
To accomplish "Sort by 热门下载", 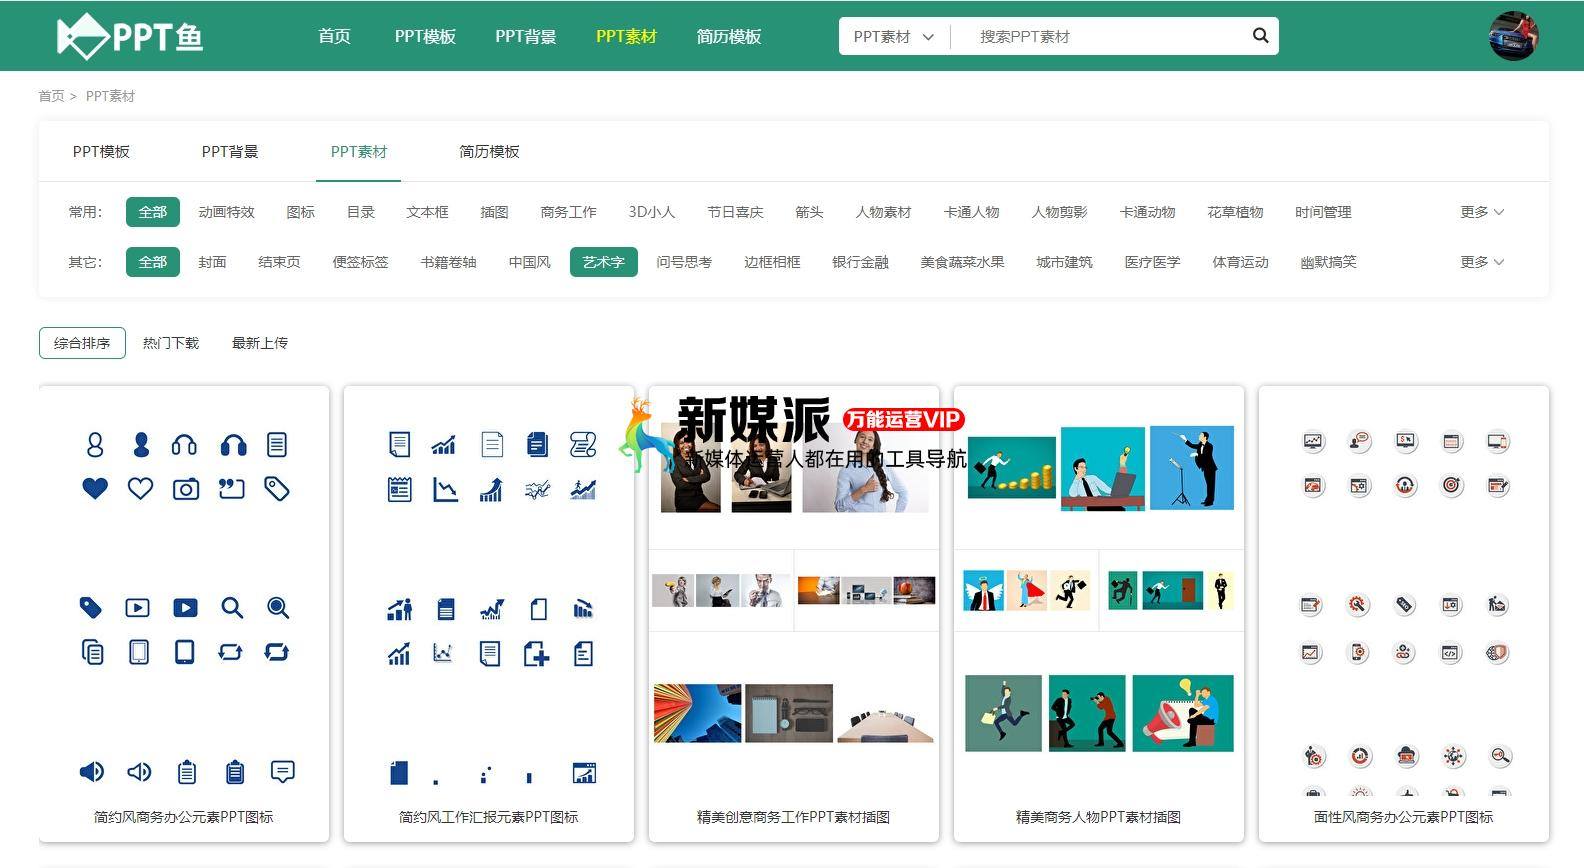I will (171, 343).
